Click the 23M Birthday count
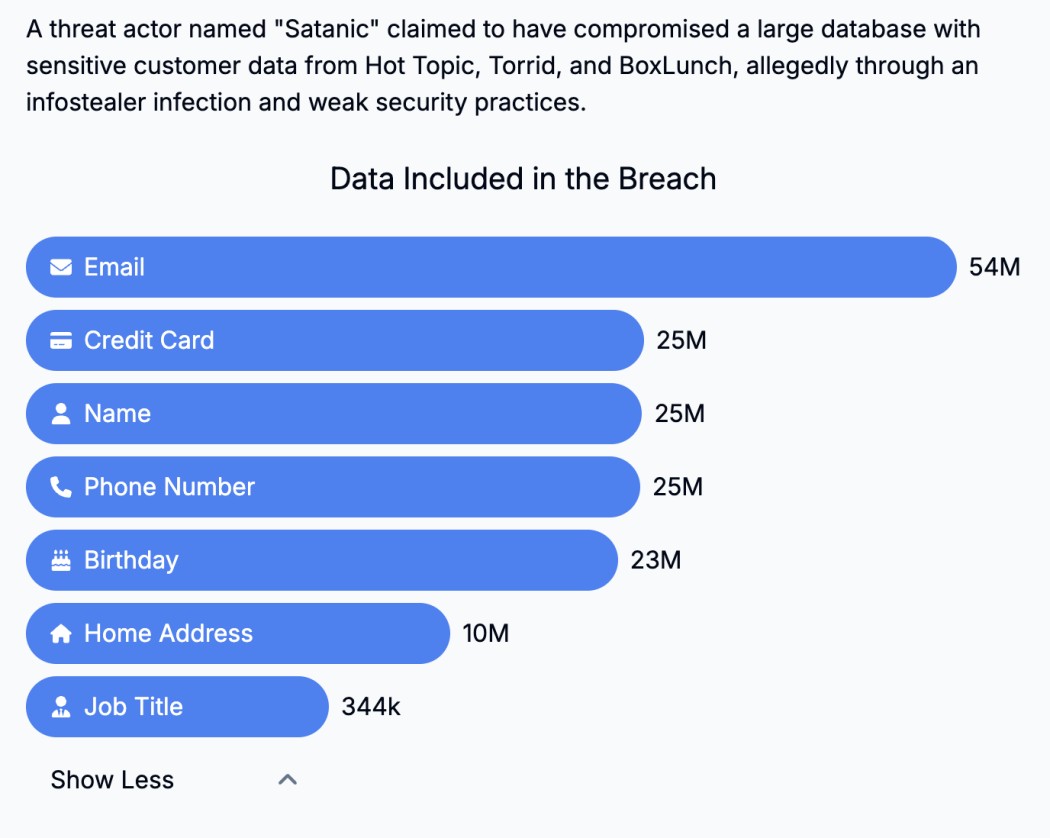 tap(655, 560)
